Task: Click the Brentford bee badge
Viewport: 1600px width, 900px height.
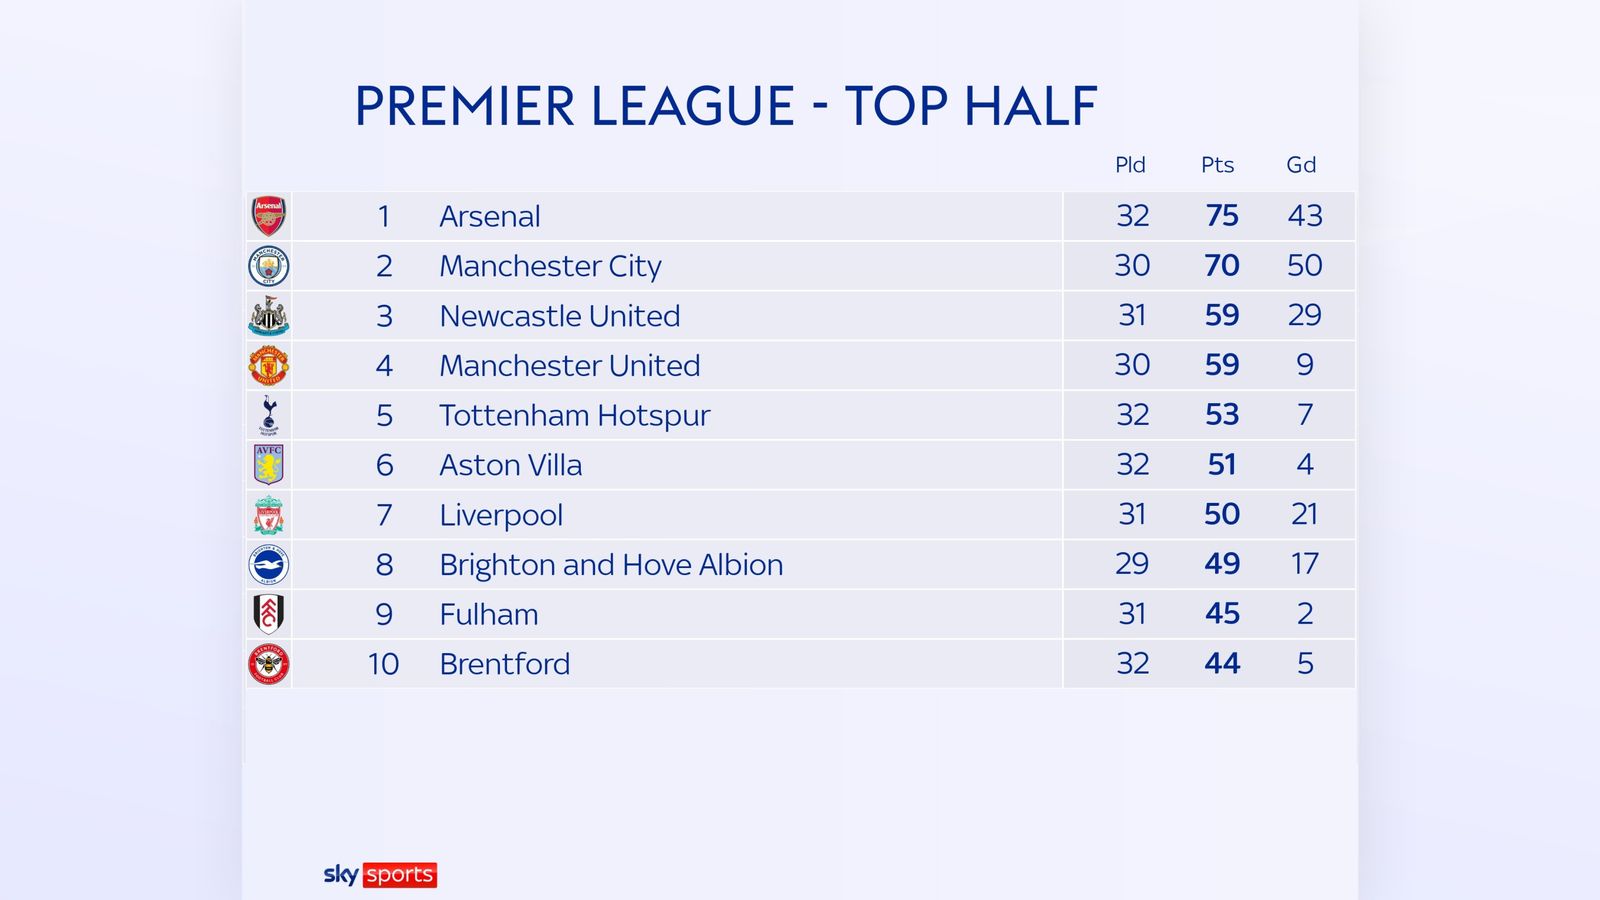Action: (x=269, y=664)
